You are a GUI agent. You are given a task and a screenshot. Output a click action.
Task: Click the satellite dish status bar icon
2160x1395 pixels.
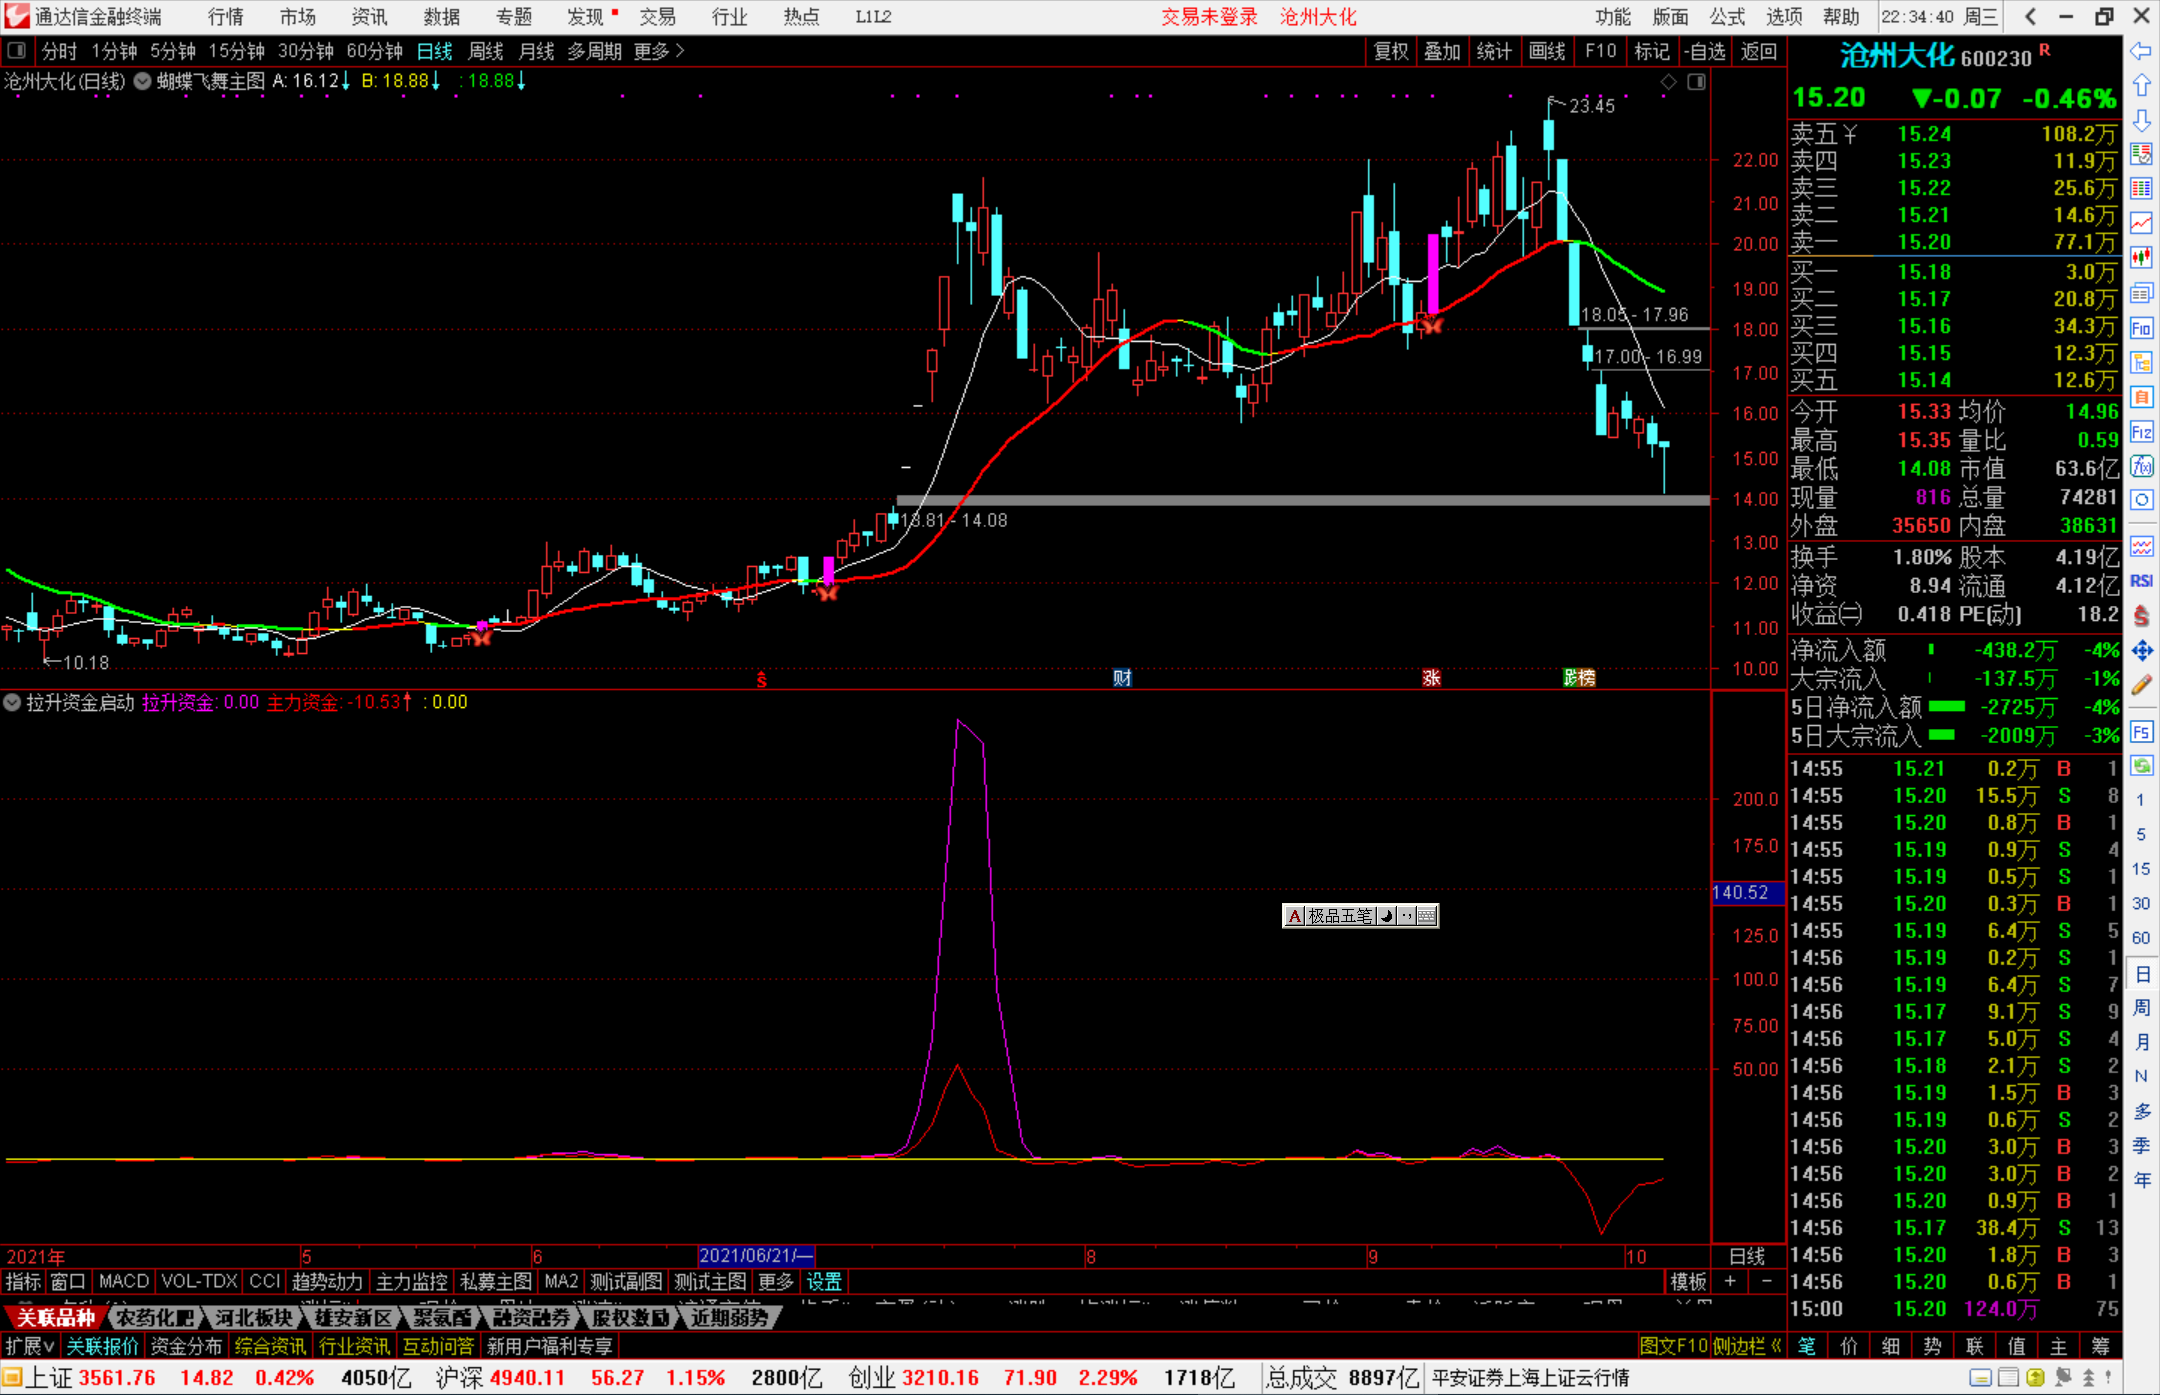pyautogui.click(x=2061, y=1378)
